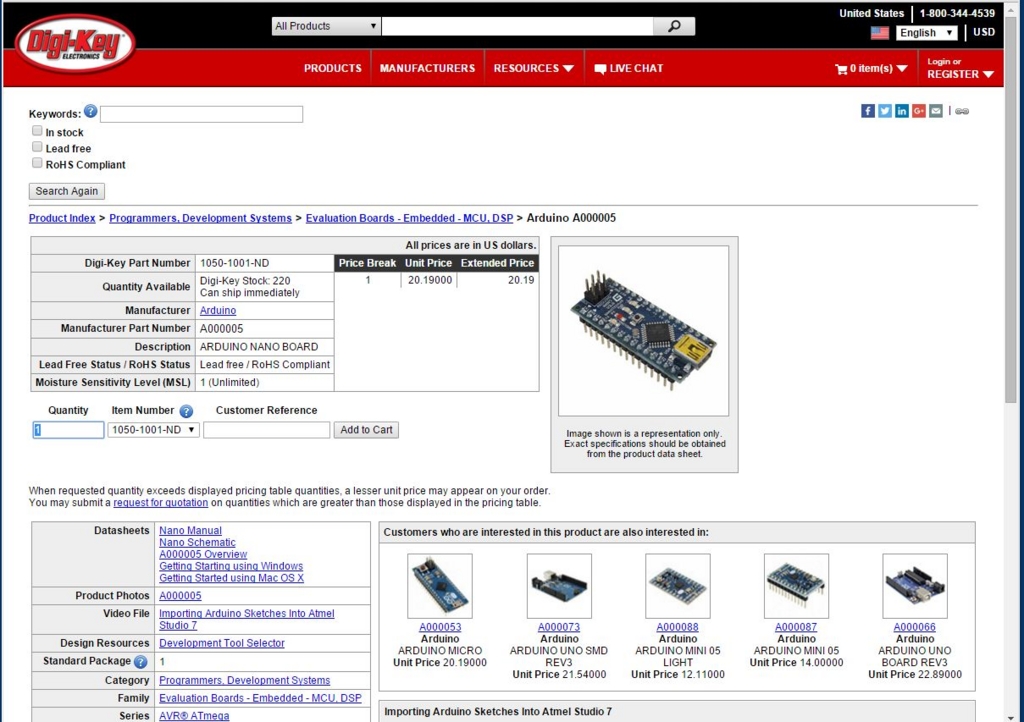Click the Customer Reference input field
The image size is (1024, 722).
click(x=266, y=430)
